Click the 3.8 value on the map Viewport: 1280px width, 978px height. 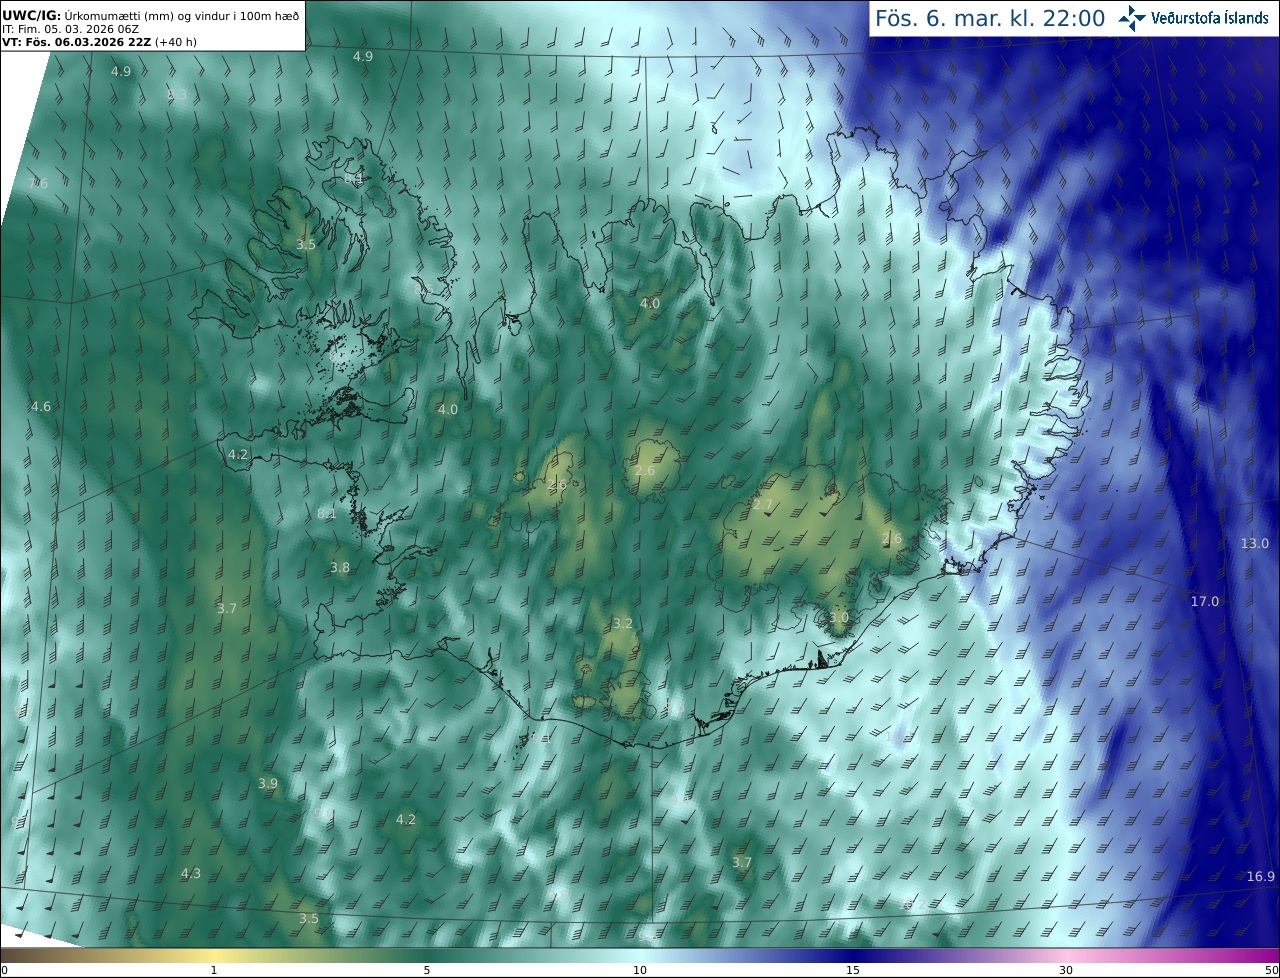tap(340, 568)
